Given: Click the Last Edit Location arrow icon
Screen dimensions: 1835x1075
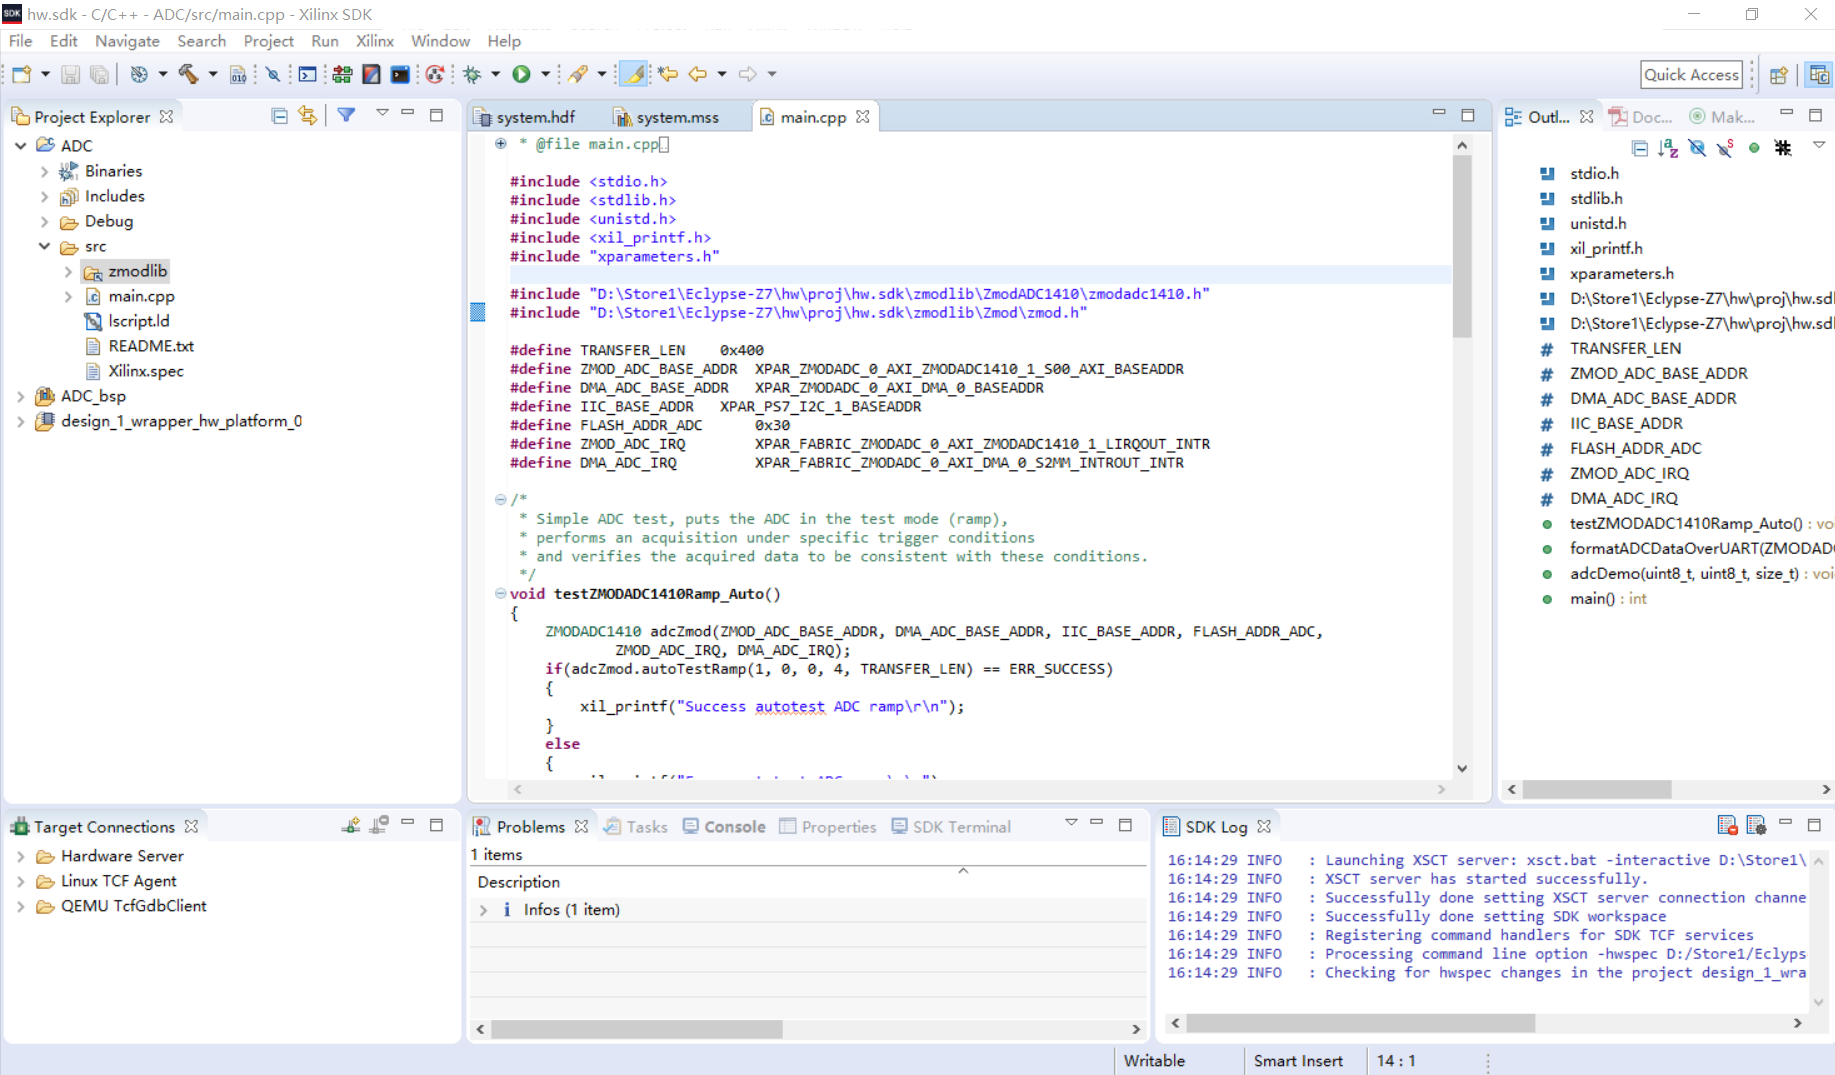Looking at the screenshot, I should click(667, 74).
